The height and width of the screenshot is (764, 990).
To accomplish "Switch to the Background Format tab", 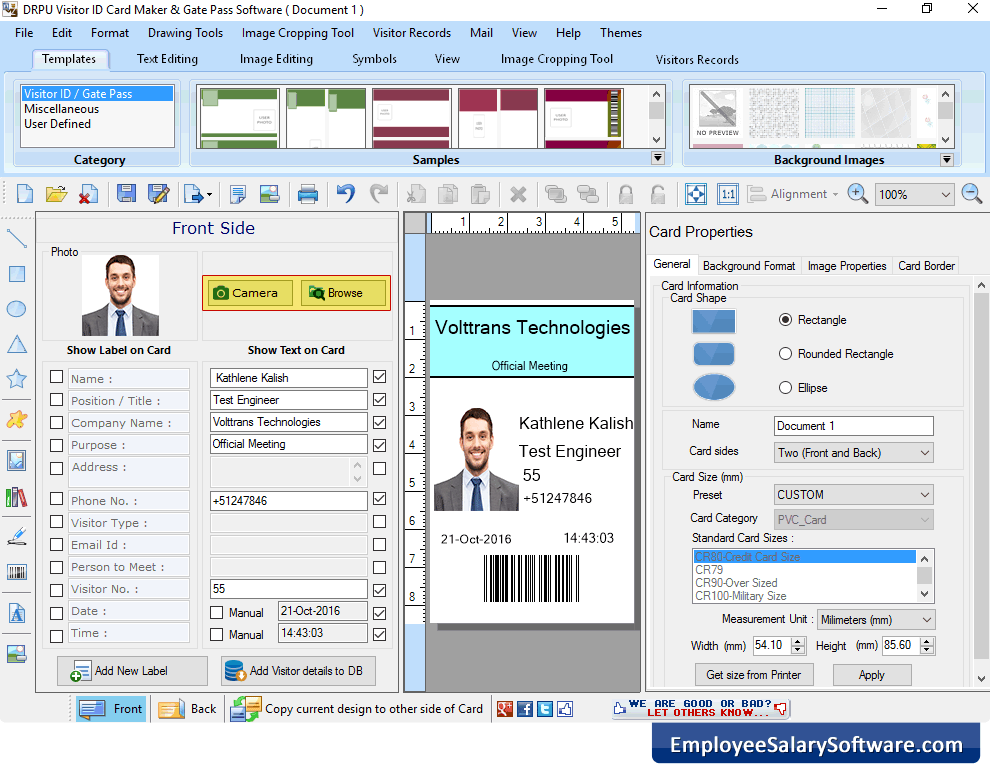I will (x=749, y=265).
